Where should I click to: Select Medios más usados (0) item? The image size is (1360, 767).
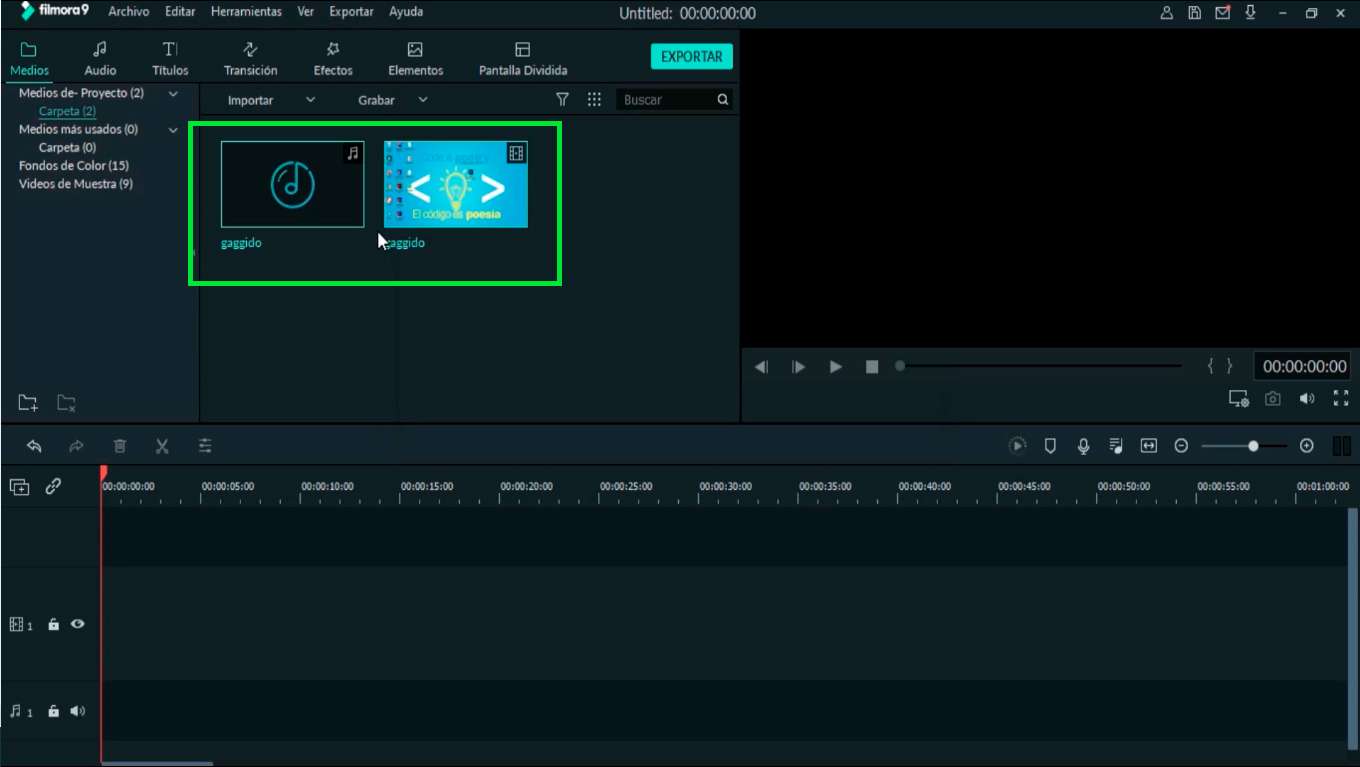tap(78, 129)
